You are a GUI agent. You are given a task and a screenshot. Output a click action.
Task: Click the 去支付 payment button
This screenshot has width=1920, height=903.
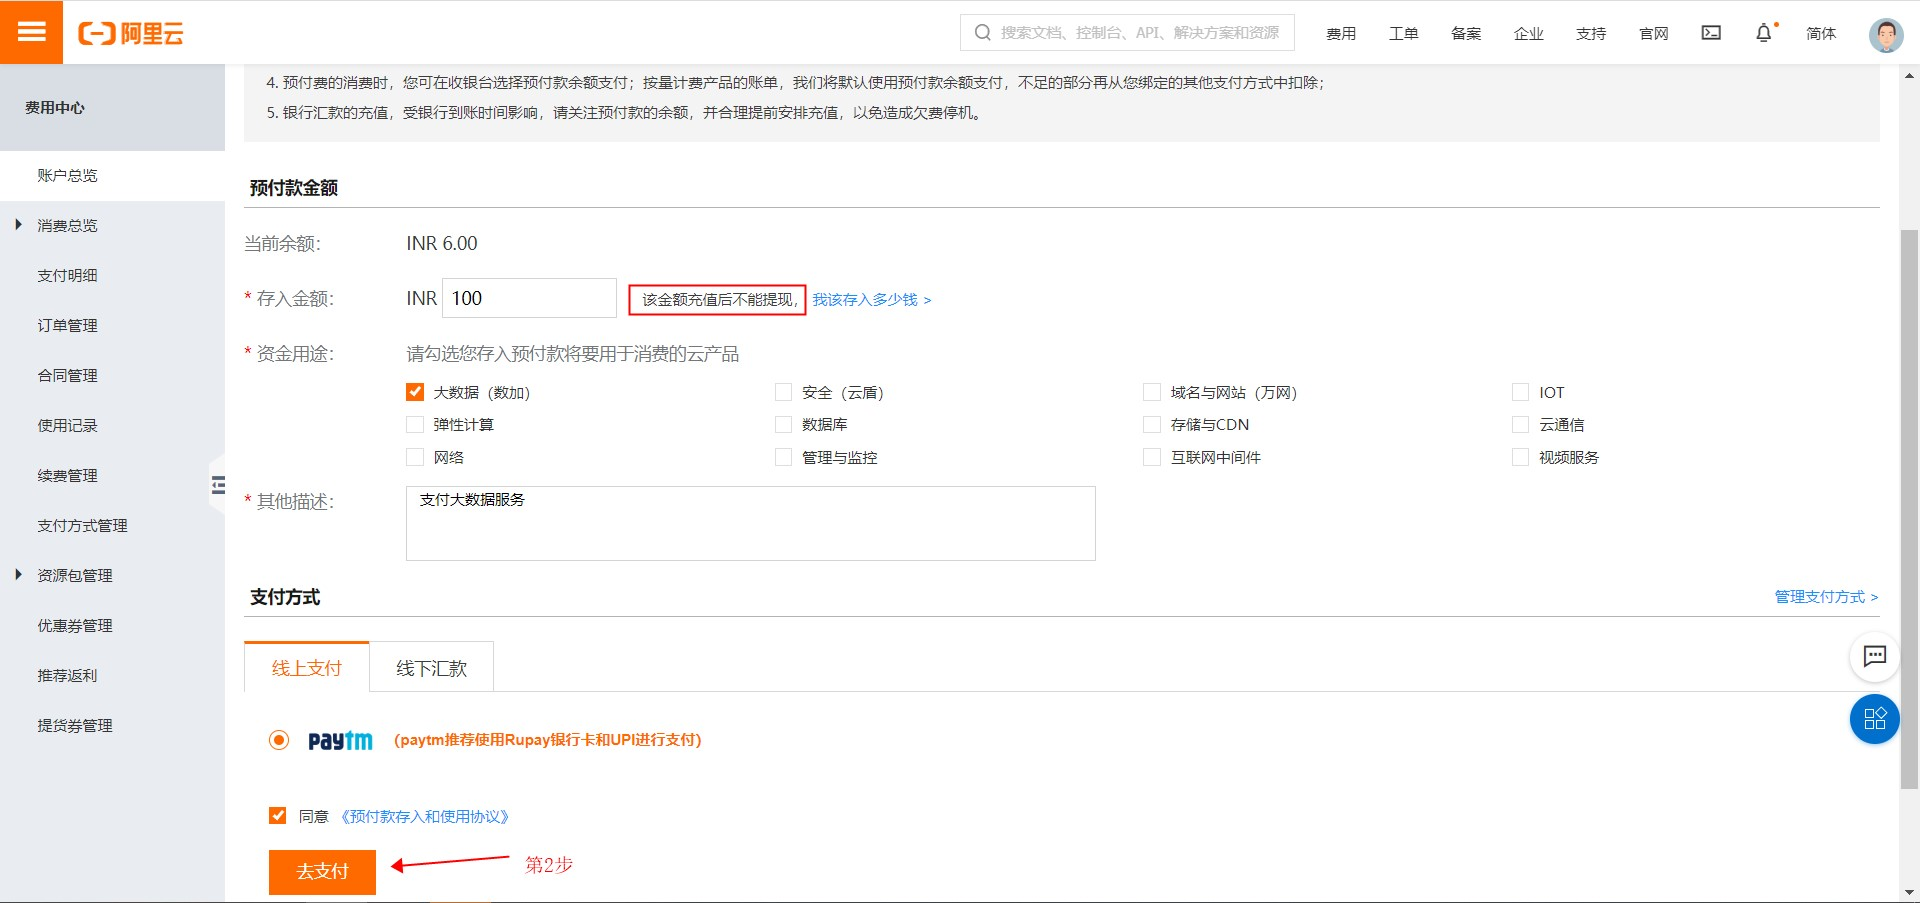(322, 871)
